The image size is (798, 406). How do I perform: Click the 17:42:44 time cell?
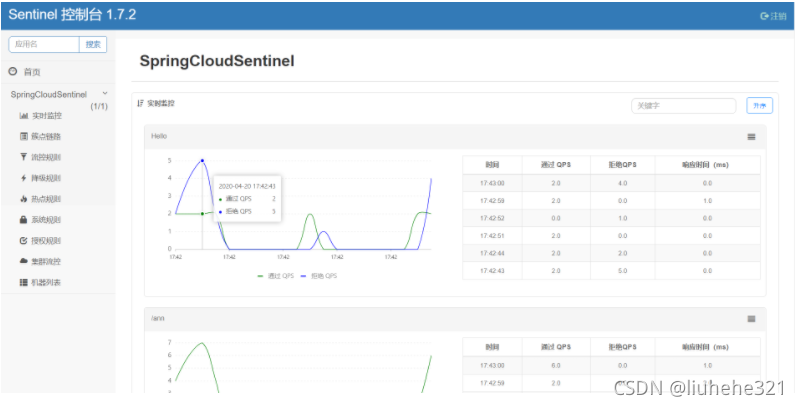pos(492,253)
